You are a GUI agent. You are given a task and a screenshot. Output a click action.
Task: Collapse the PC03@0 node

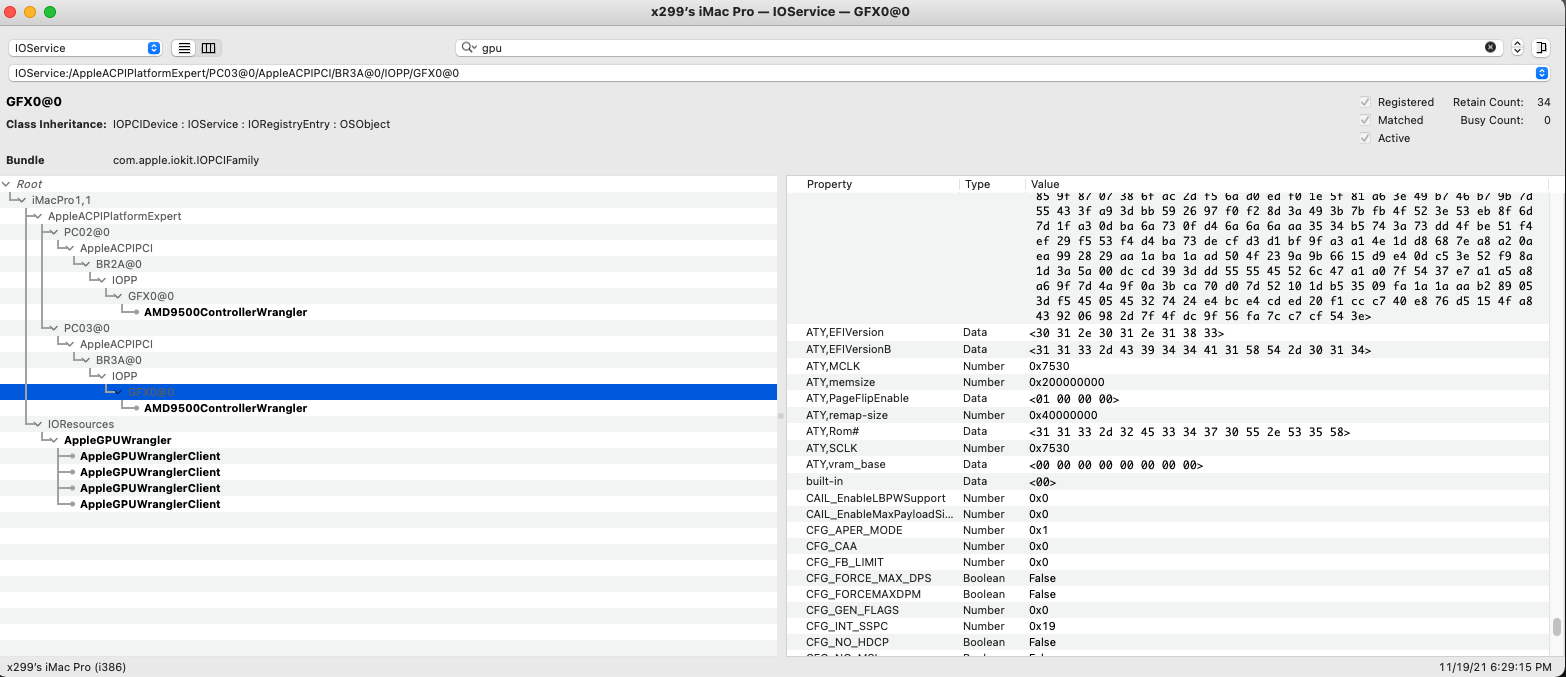click(x=56, y=329)
